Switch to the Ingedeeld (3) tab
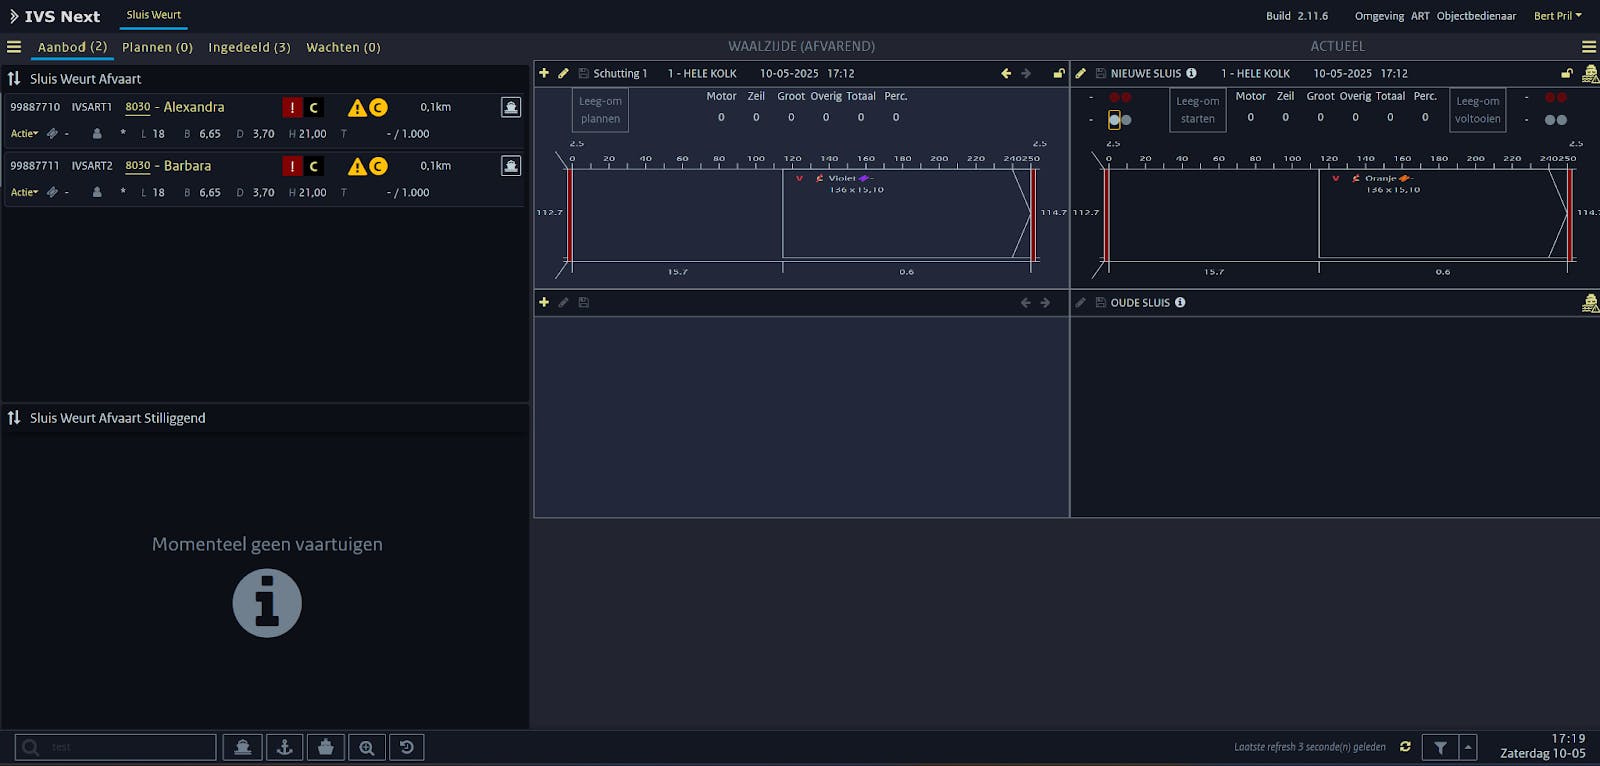1600x766 pixels. click(x=249, y=47)
